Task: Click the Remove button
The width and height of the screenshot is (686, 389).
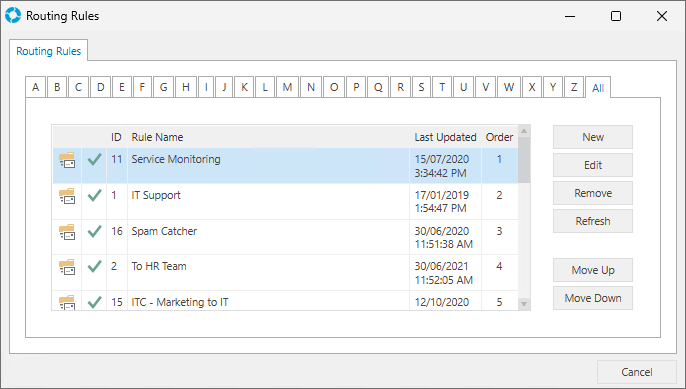Action: 593,193
